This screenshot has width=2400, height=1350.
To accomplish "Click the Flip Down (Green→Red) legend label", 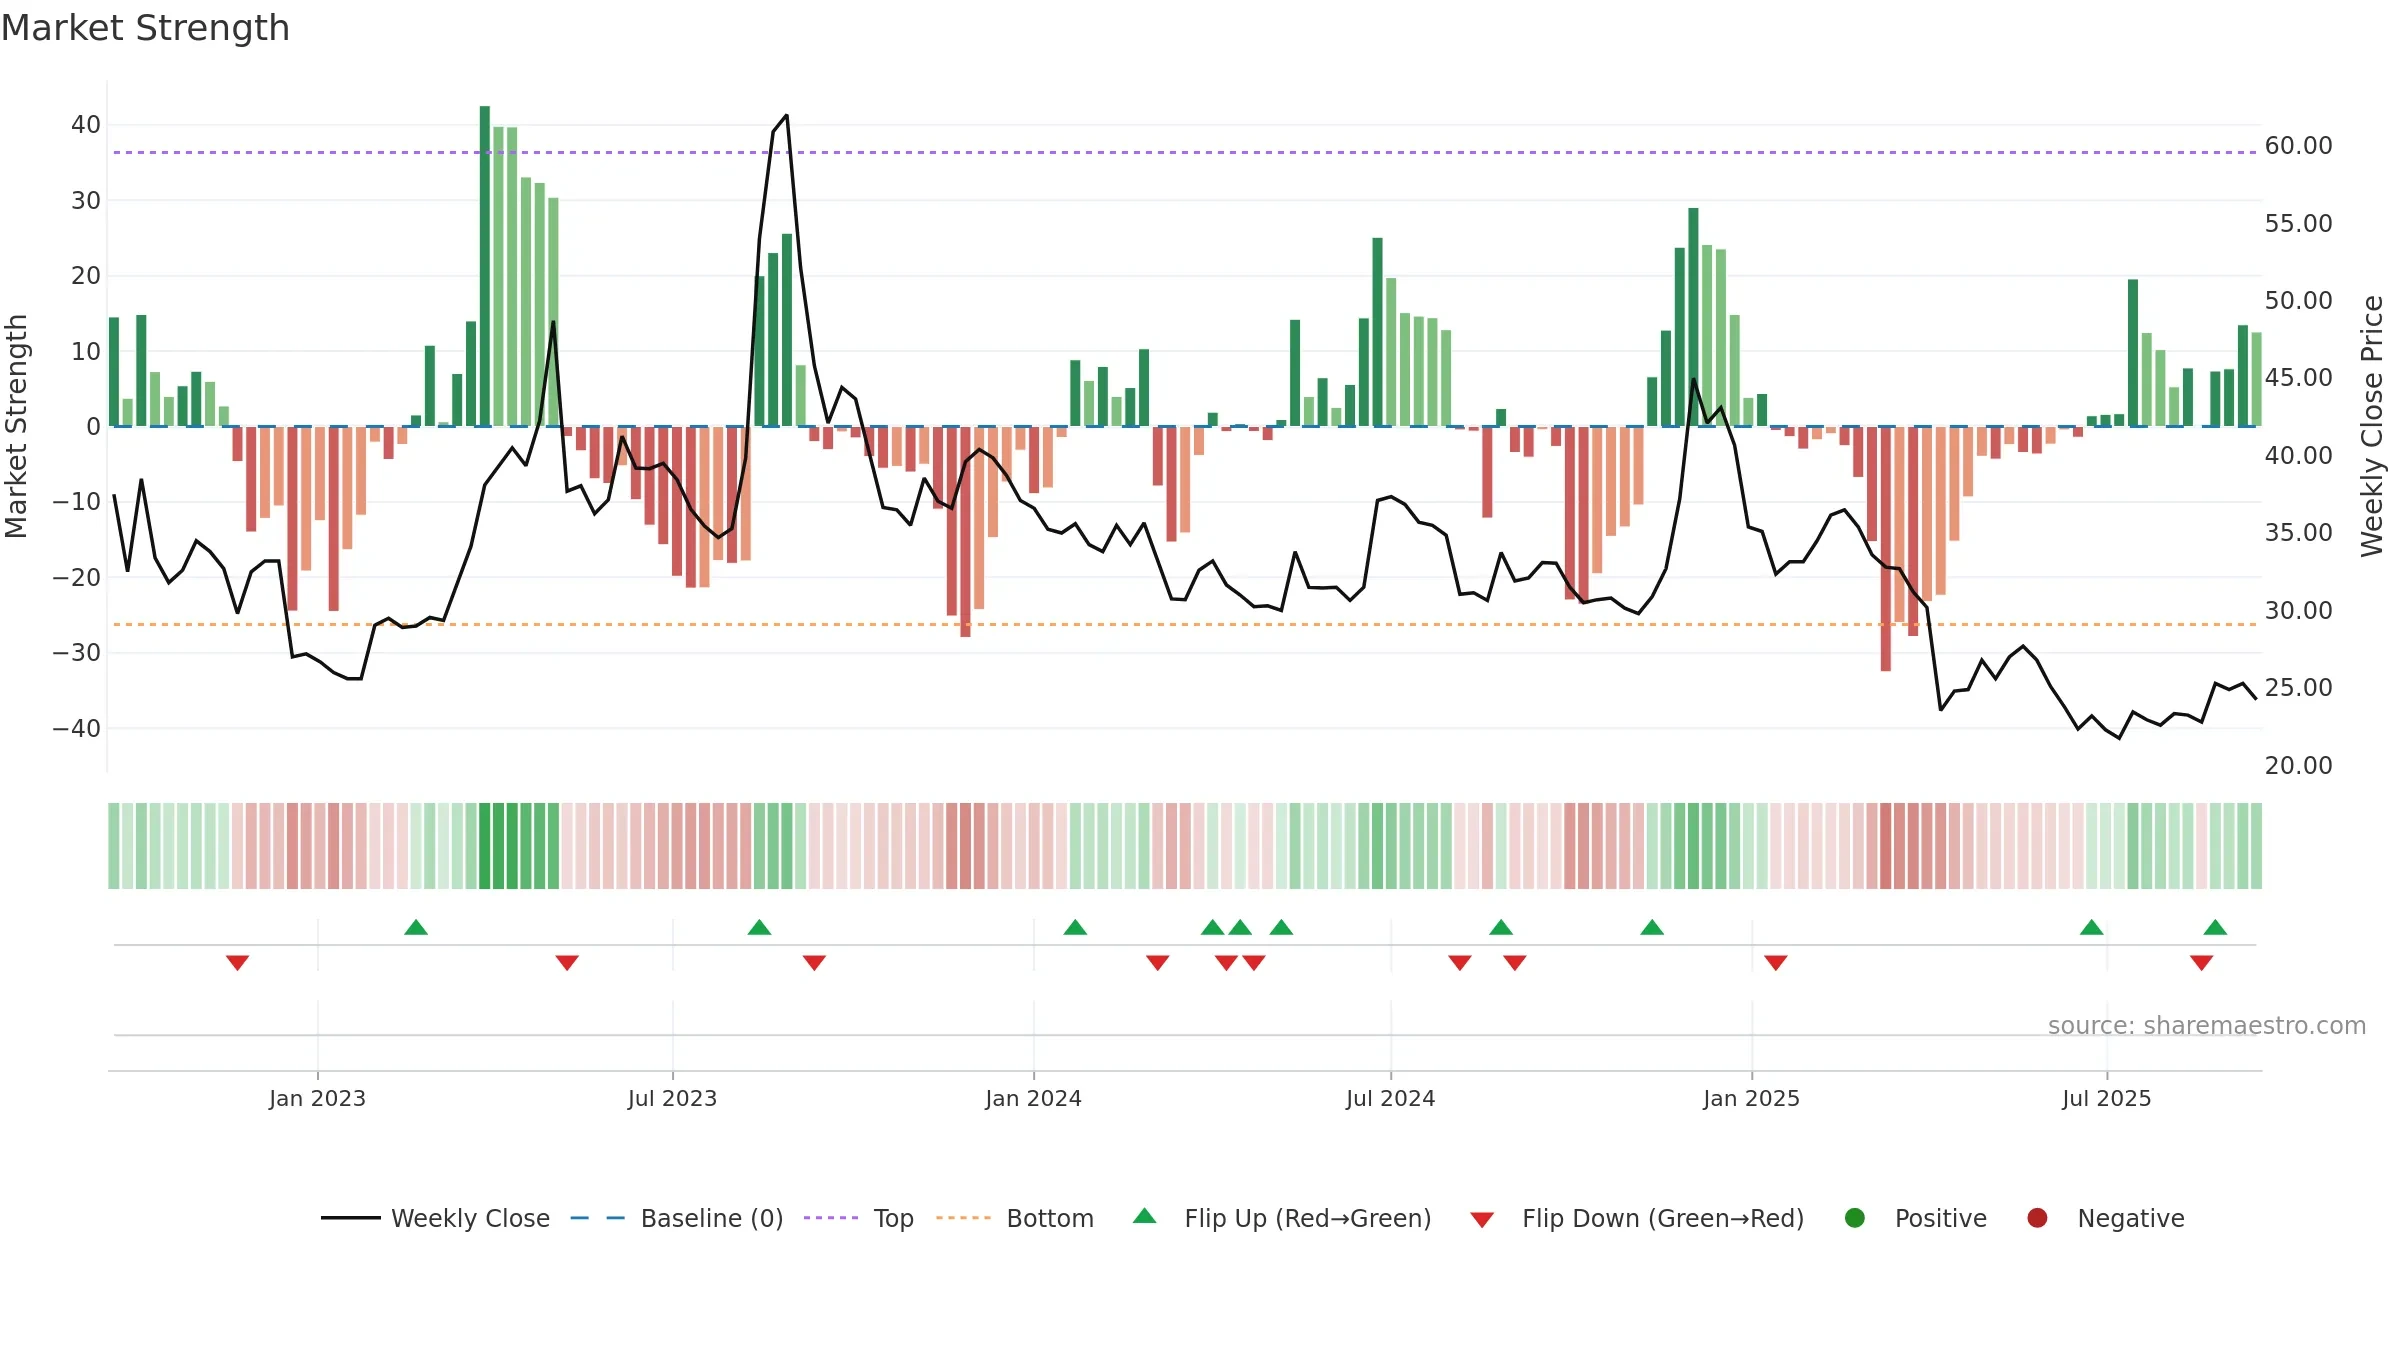I will (x=1663, y=1218).
